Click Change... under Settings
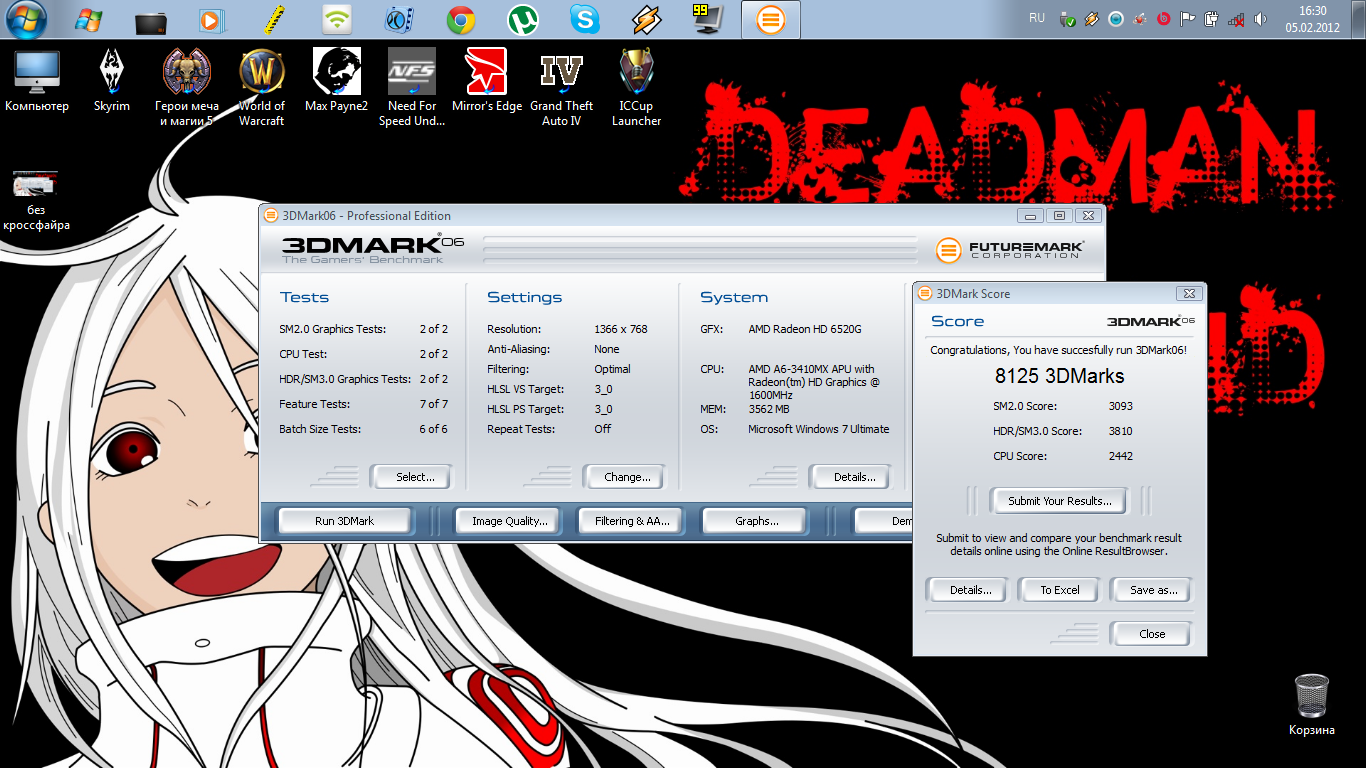Image resolution: width=1366 pixels, height=768 pixels. (625, 477)
